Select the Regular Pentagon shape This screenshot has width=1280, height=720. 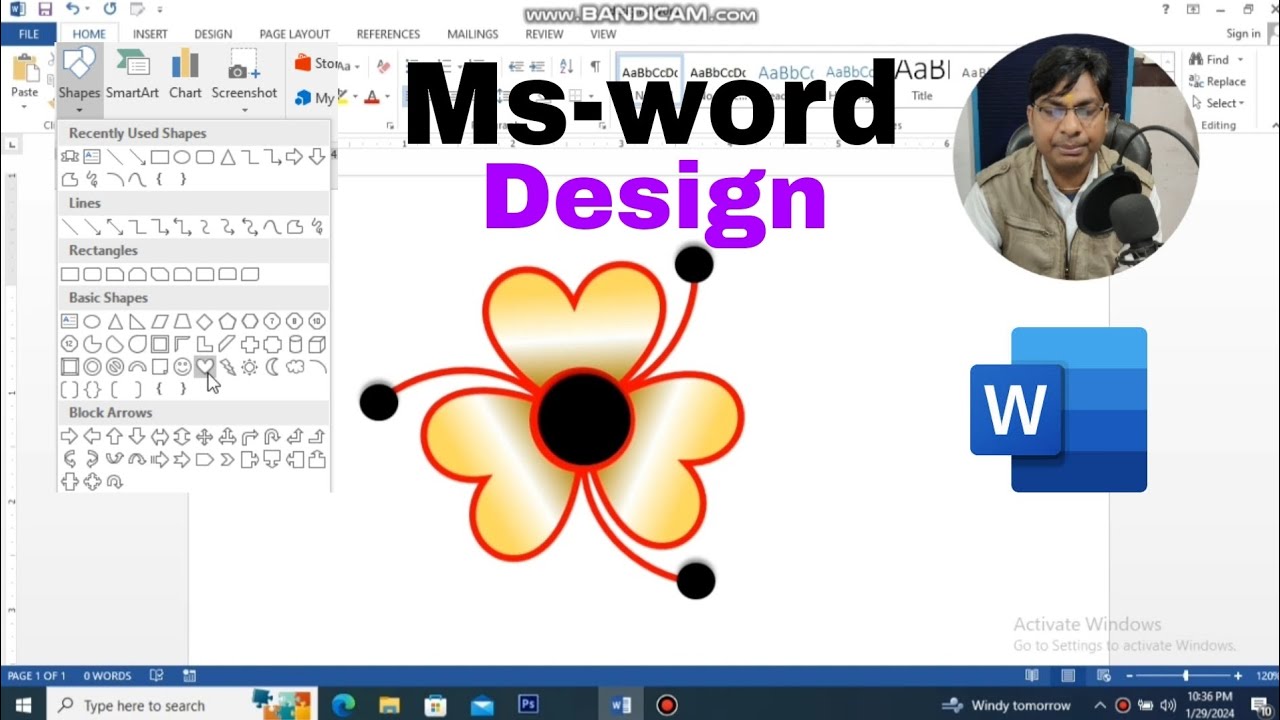pyautogui.click(x=227, y=322)
